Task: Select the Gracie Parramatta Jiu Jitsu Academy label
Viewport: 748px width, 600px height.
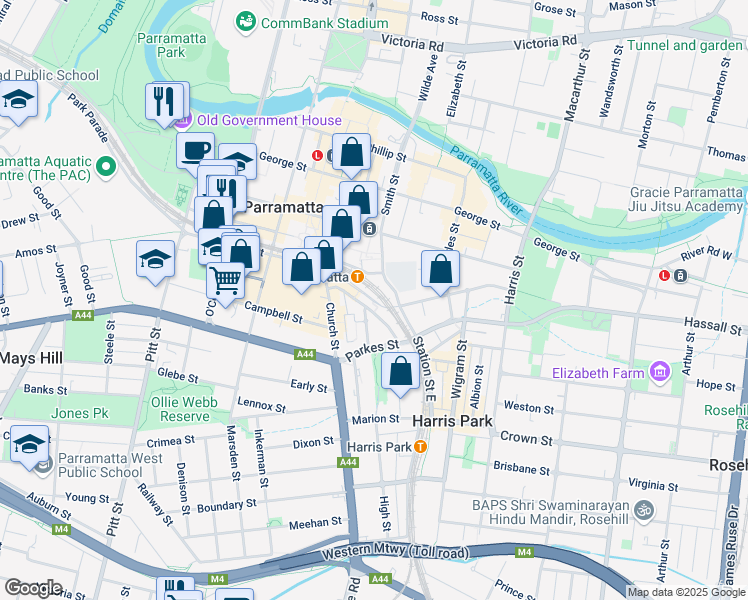Action: (686, 199)
